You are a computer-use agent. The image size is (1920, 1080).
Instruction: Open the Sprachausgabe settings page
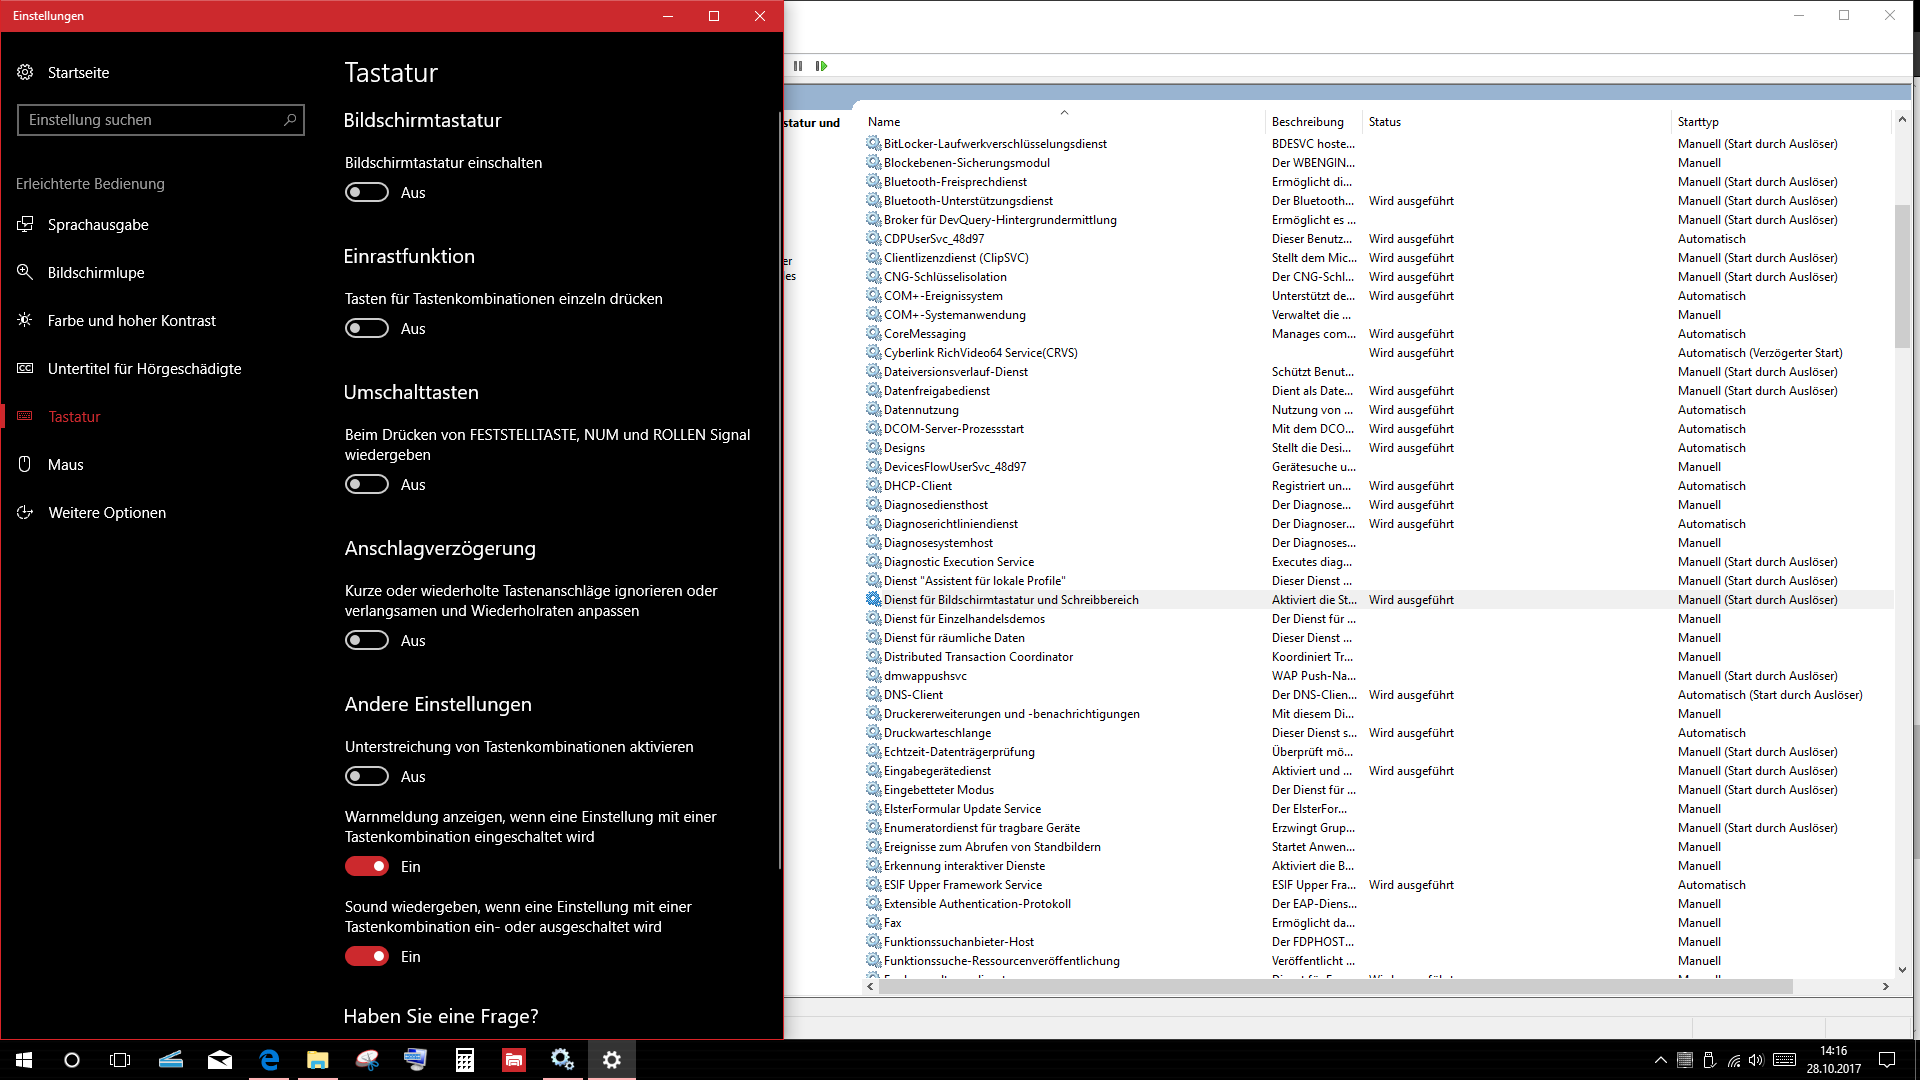[x=98, y=224]
